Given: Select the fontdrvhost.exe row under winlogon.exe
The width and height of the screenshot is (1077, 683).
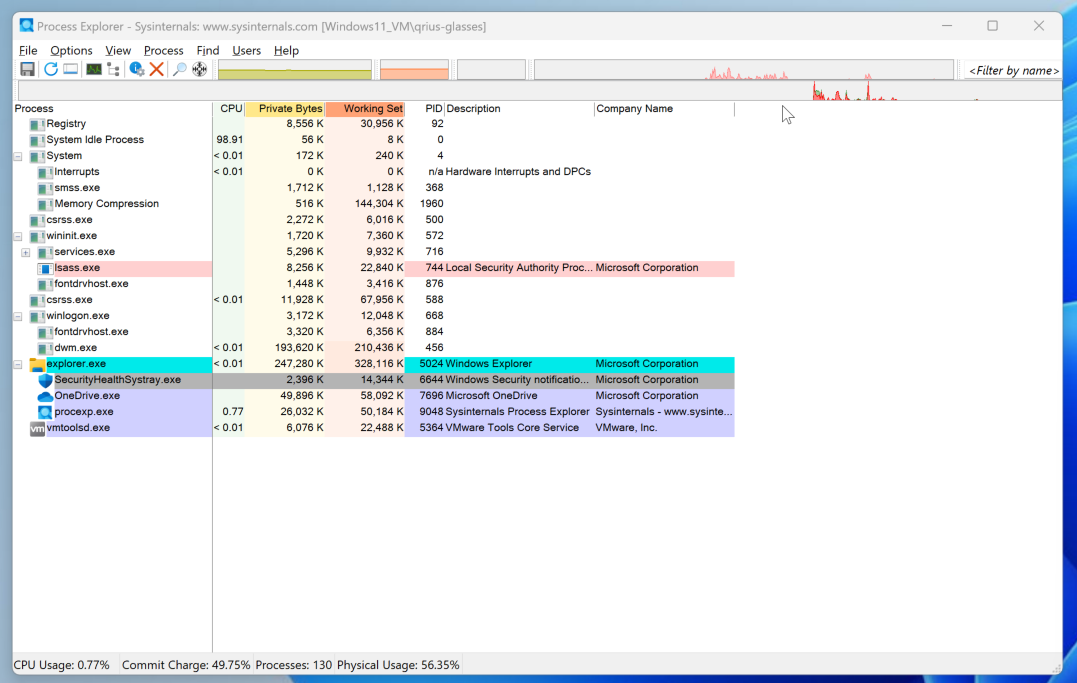Looking at the screenshot, I should 374,332.
